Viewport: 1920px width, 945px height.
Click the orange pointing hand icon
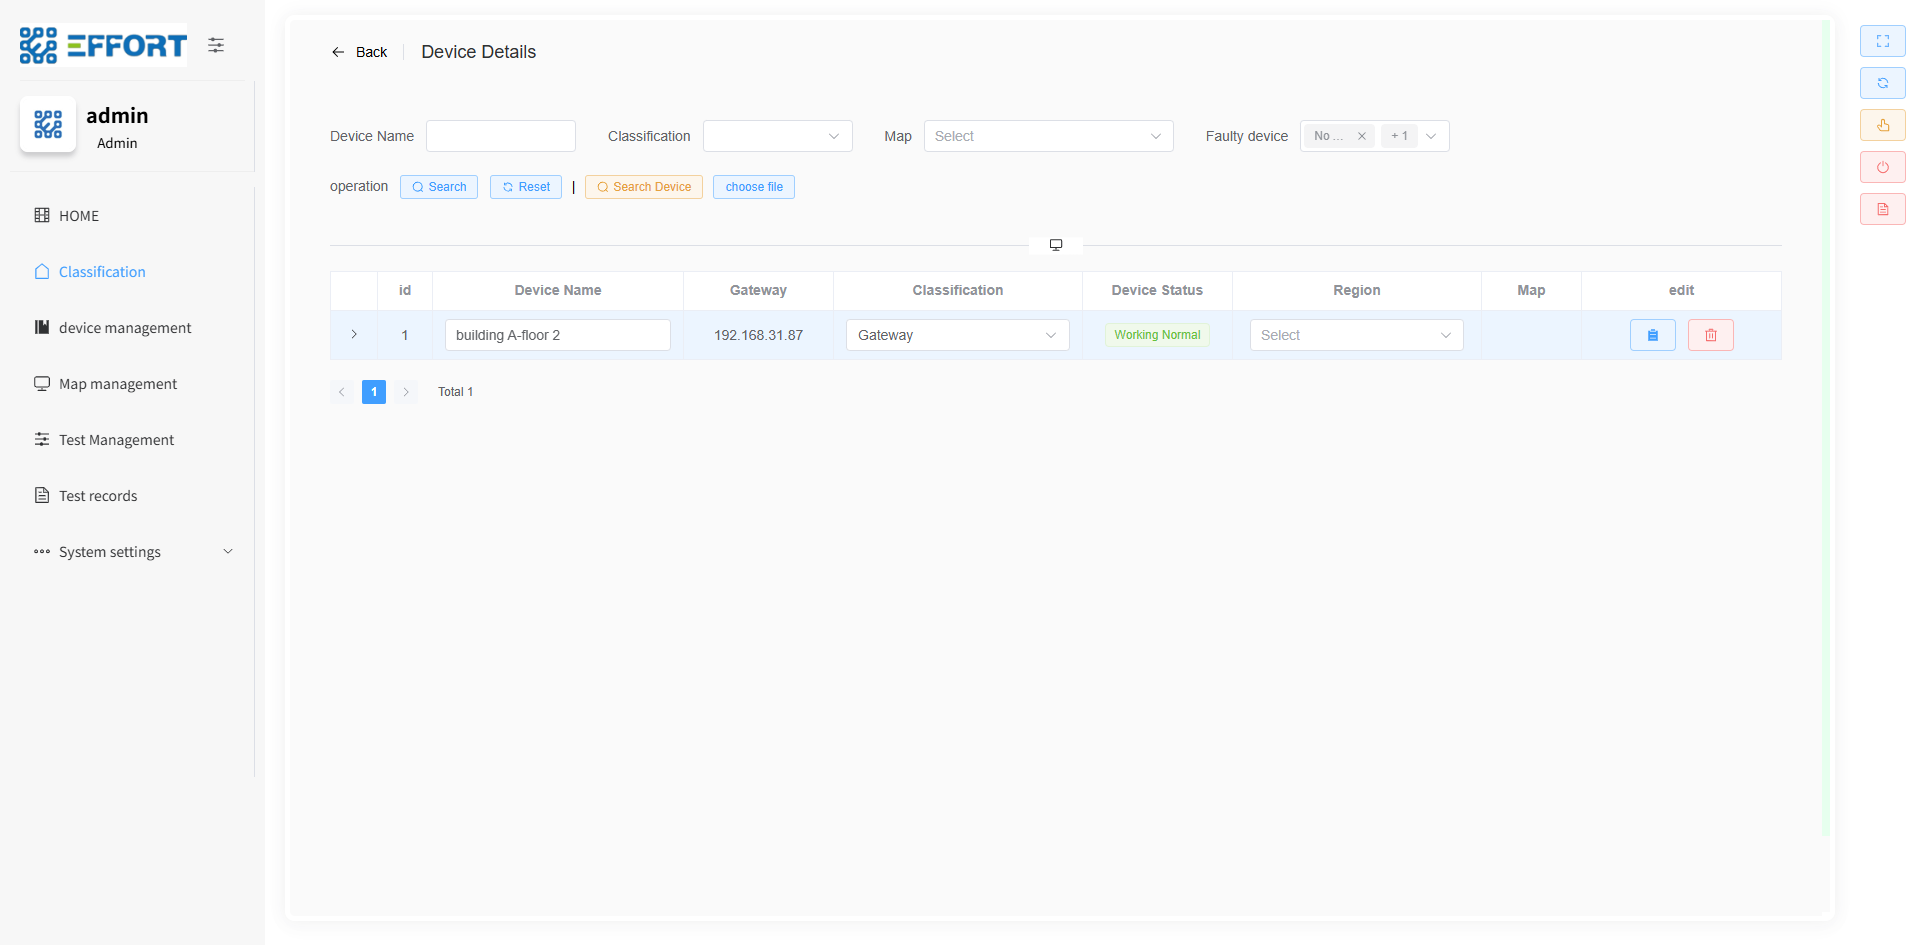[x=1882, y=125]
